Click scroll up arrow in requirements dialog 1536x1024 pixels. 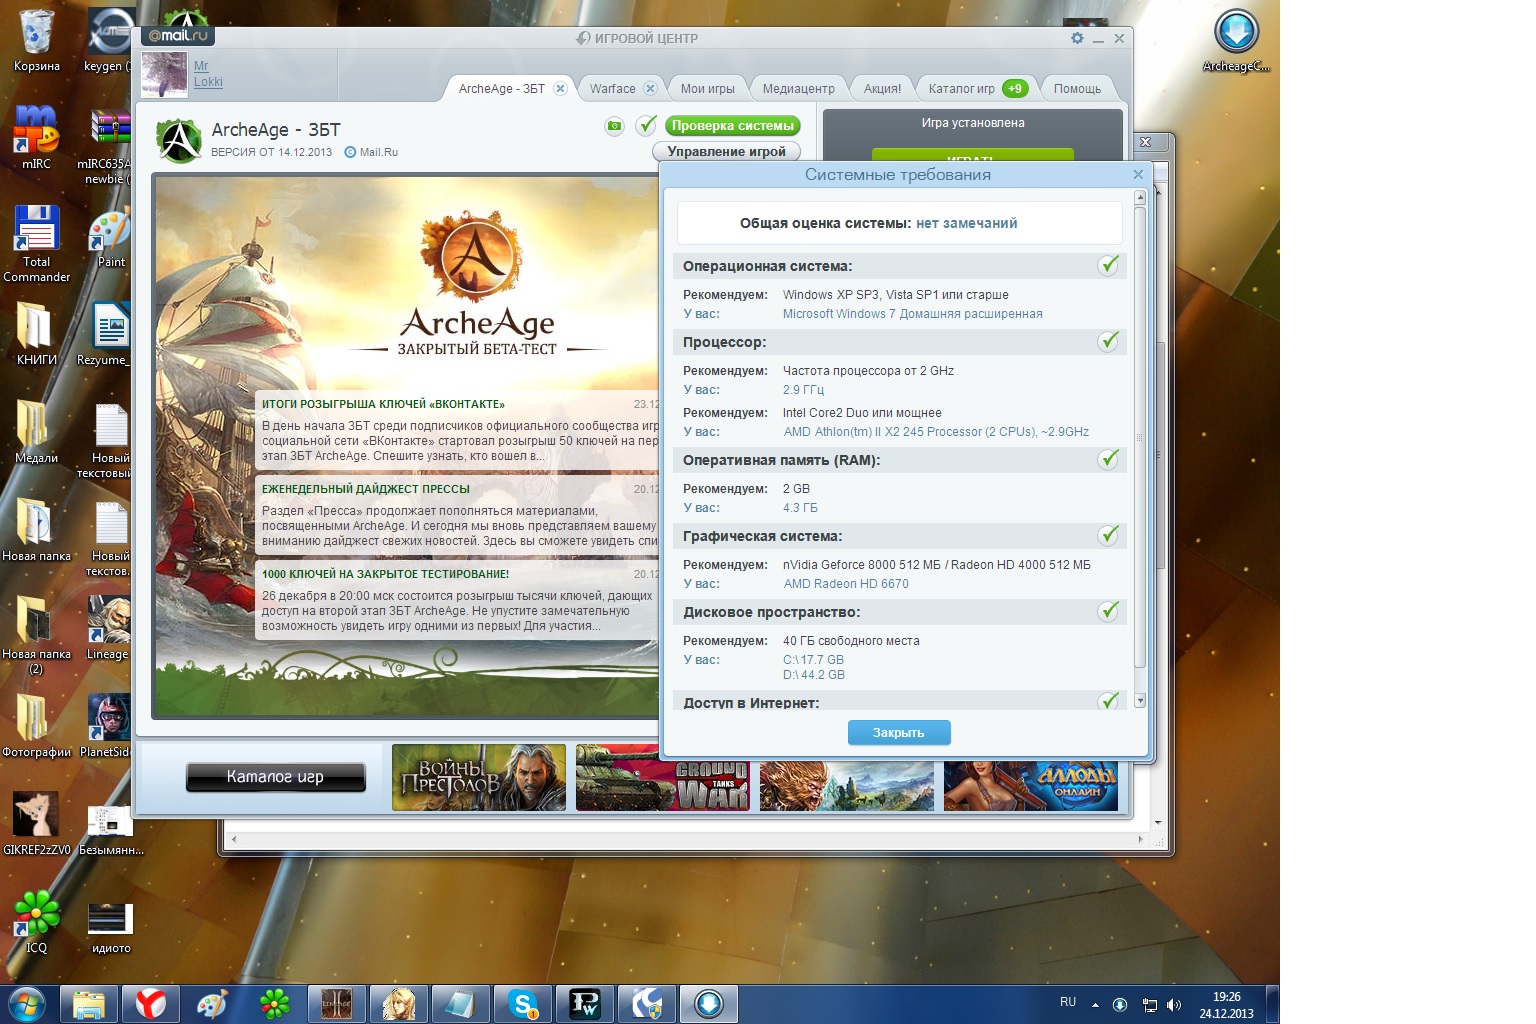pos(1140,198)
